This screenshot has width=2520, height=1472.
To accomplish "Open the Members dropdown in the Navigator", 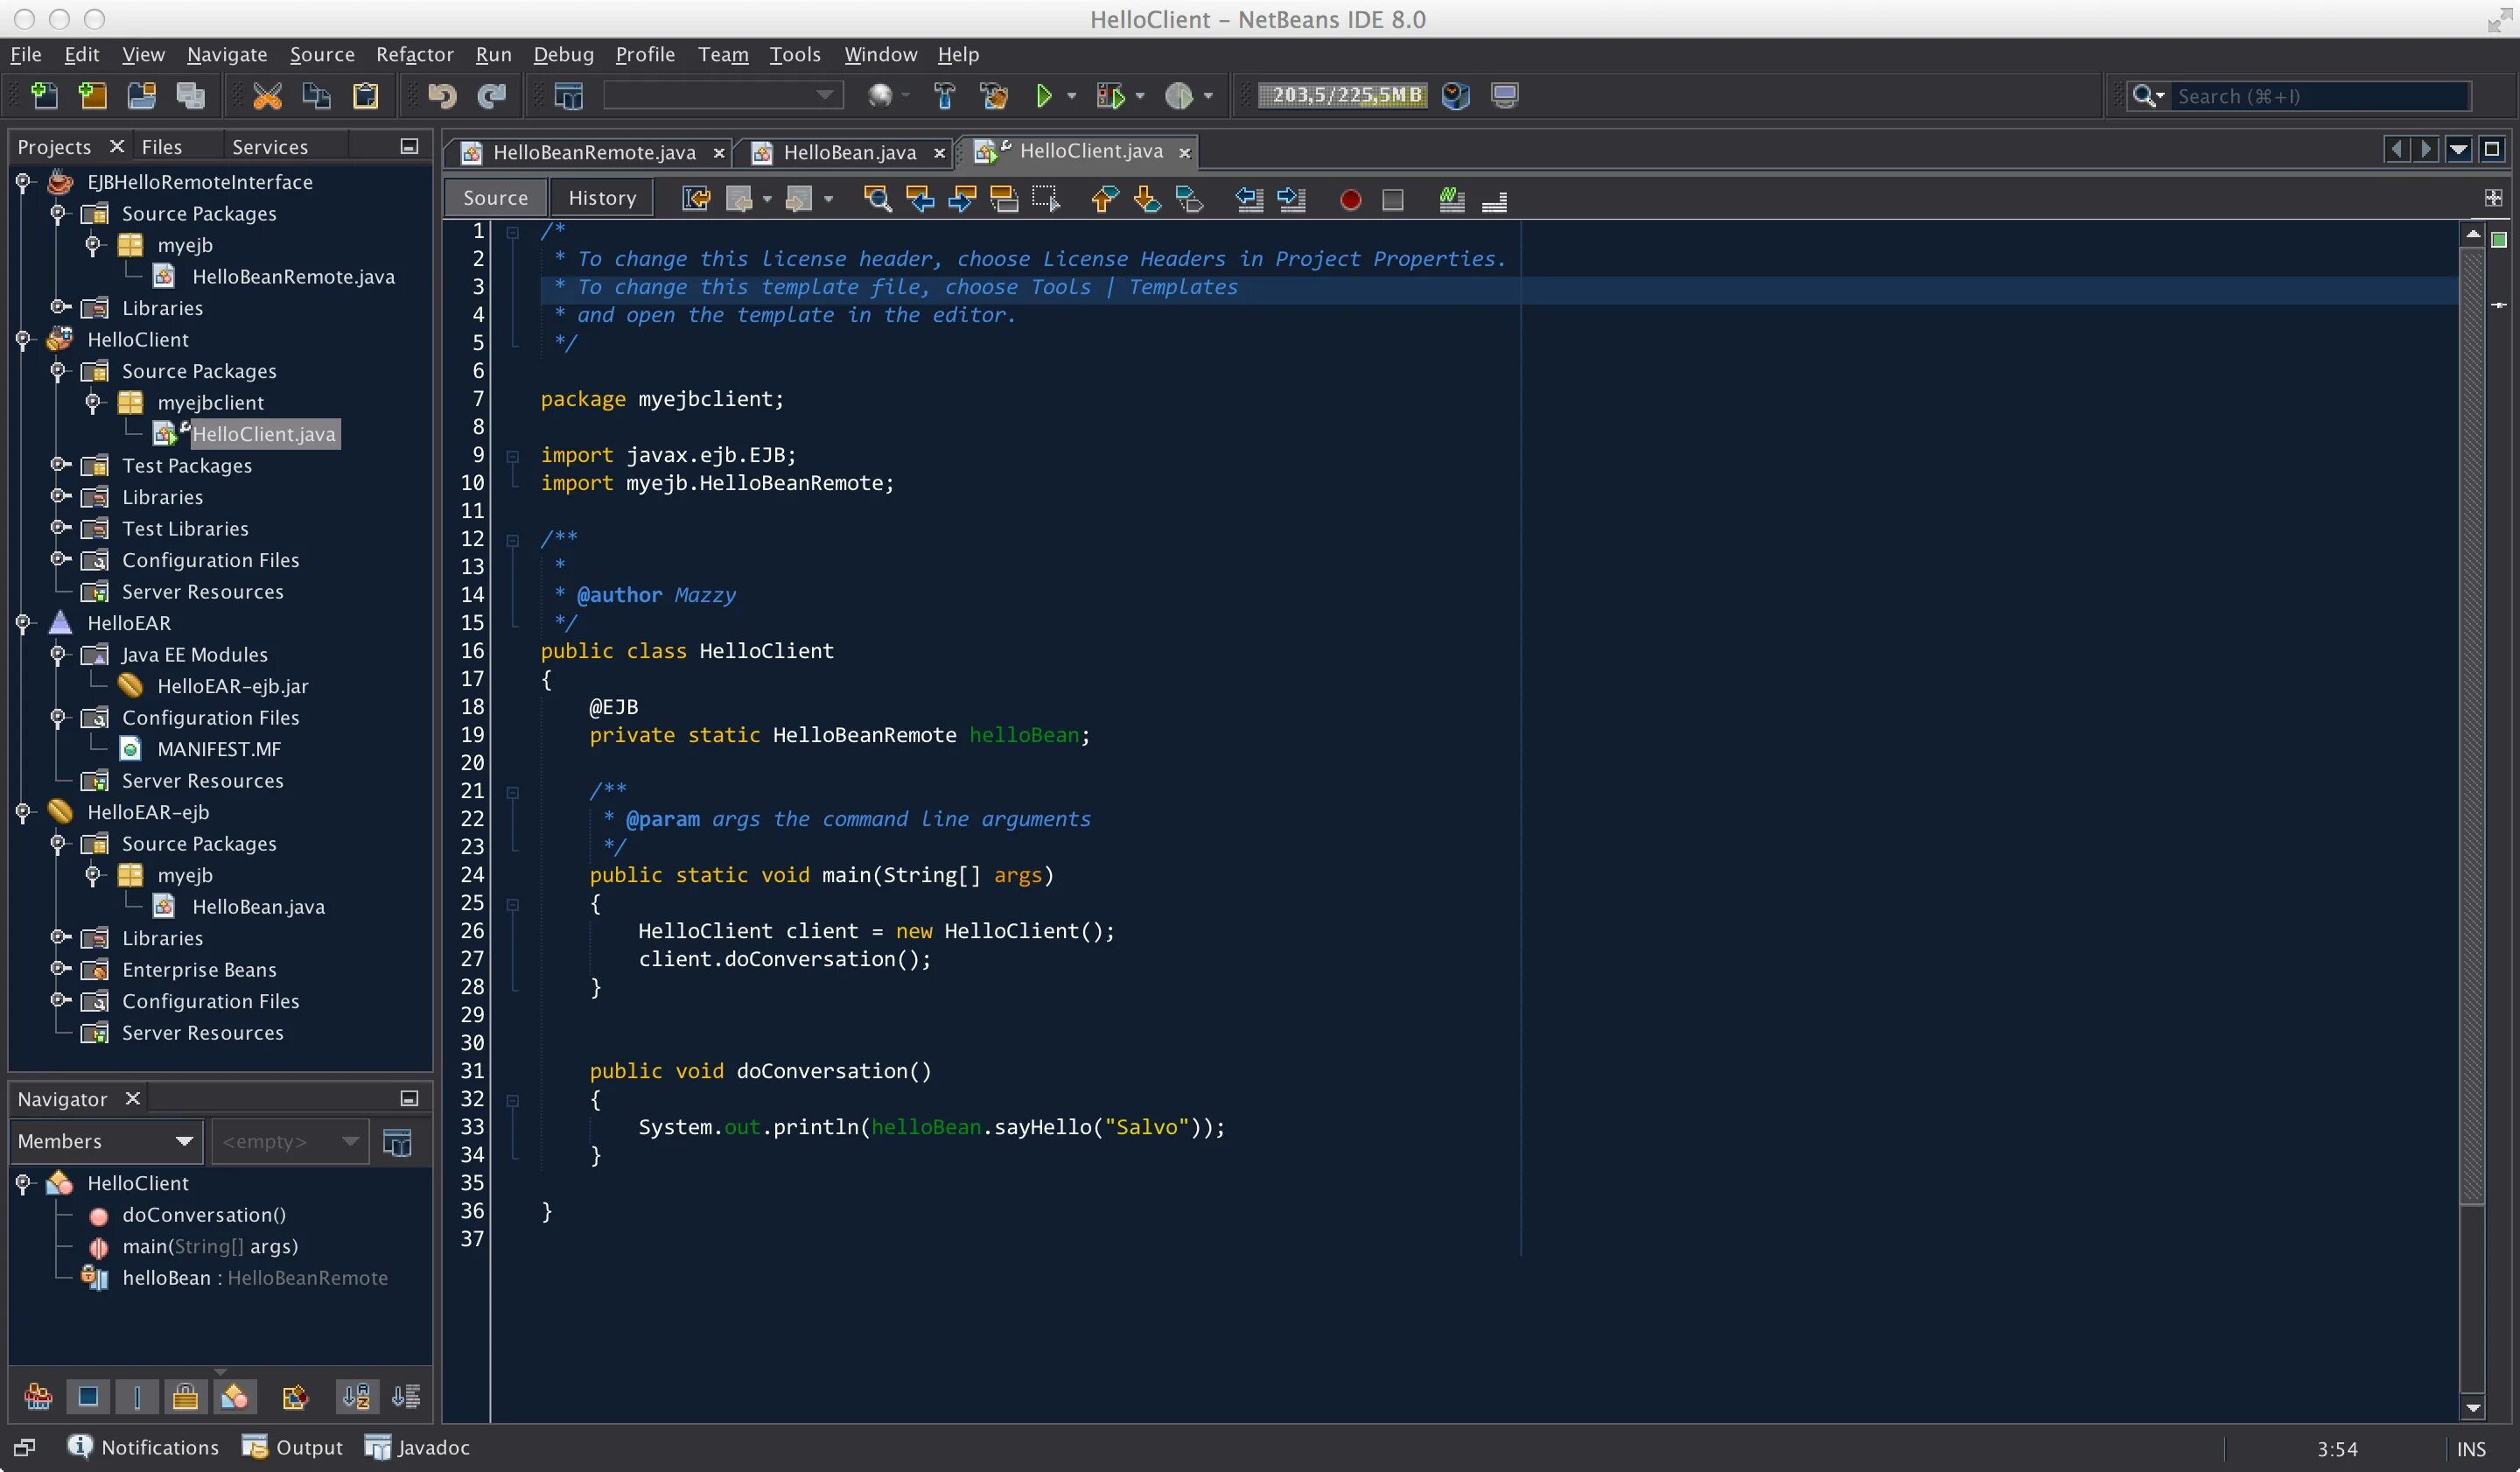I will 106,1141.
